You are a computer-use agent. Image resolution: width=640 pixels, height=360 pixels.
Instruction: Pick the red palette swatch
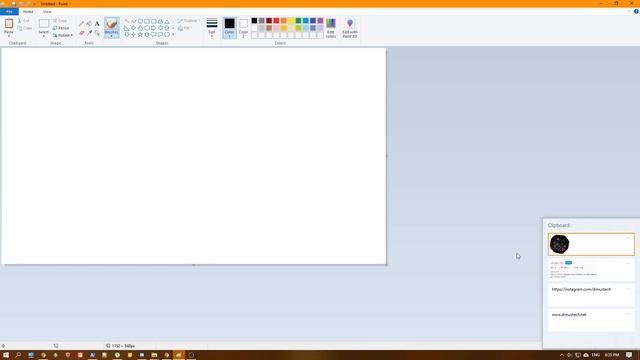point(276,21)
